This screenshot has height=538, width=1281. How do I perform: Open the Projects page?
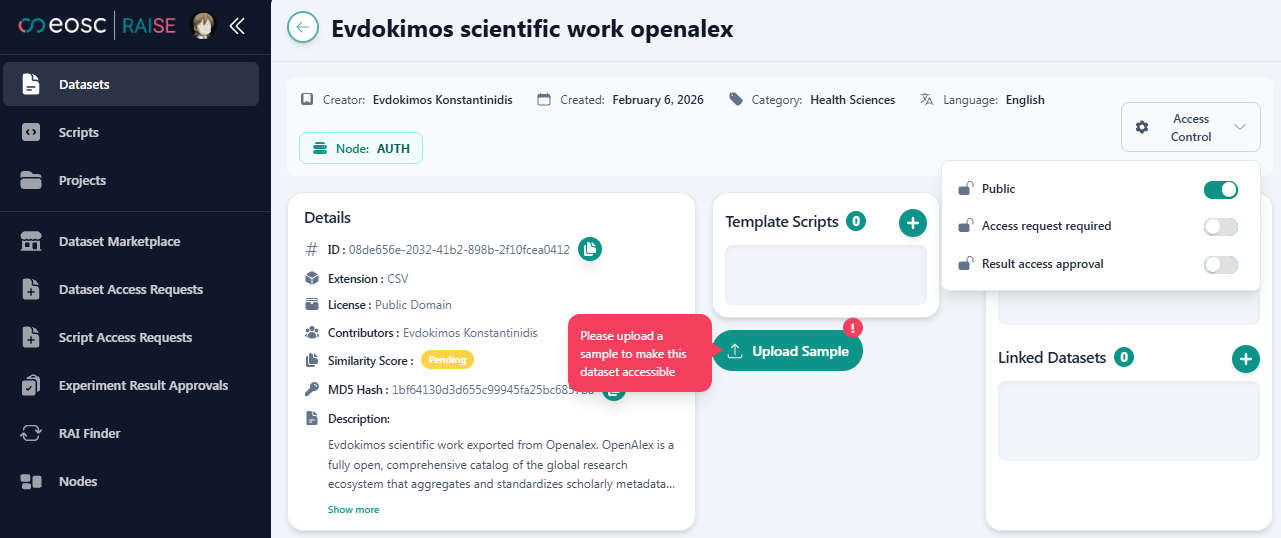pyautogui.click(x=82, y=181)
